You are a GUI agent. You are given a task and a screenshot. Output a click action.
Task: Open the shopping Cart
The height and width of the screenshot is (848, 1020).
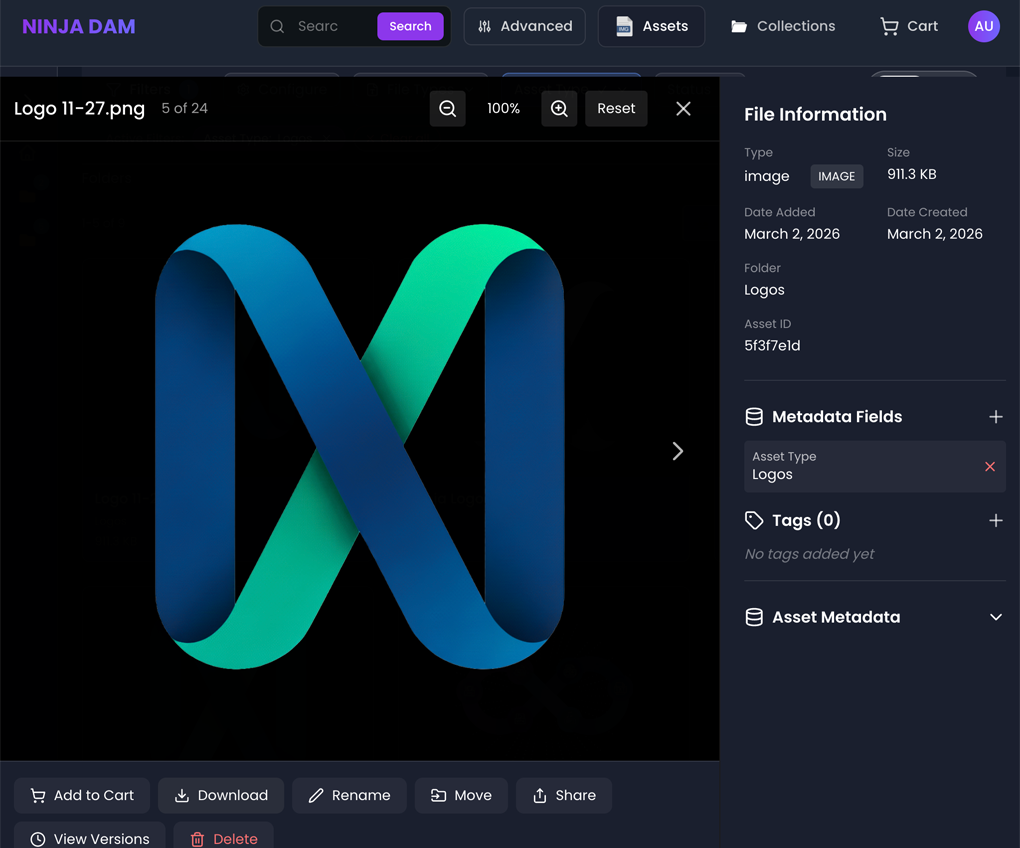pos(907,26)
